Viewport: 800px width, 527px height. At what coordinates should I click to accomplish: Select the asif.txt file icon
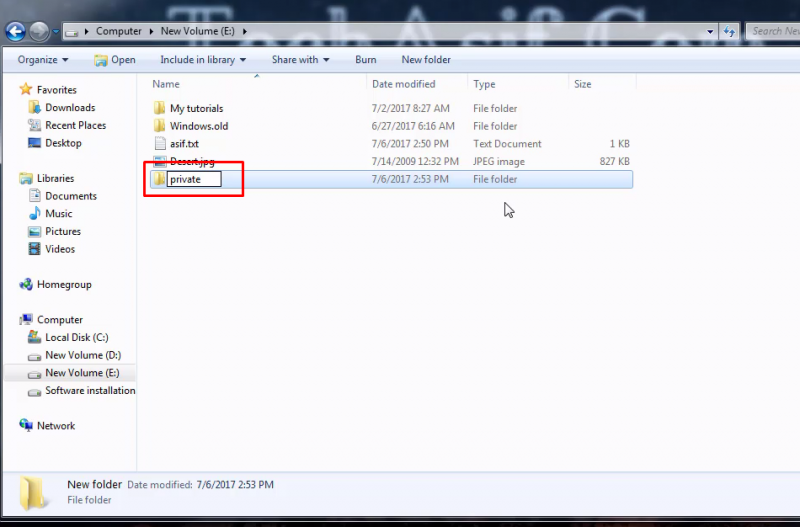160,143
